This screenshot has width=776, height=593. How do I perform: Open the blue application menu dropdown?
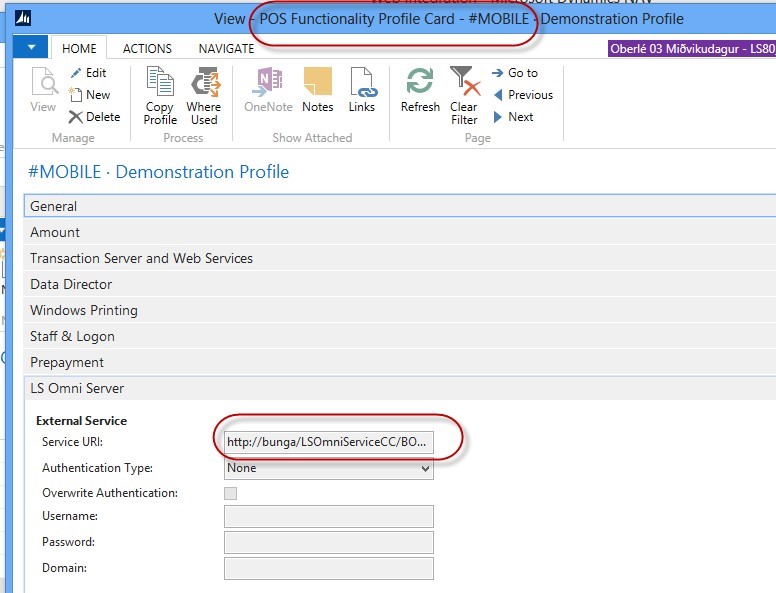click(31, 47)
